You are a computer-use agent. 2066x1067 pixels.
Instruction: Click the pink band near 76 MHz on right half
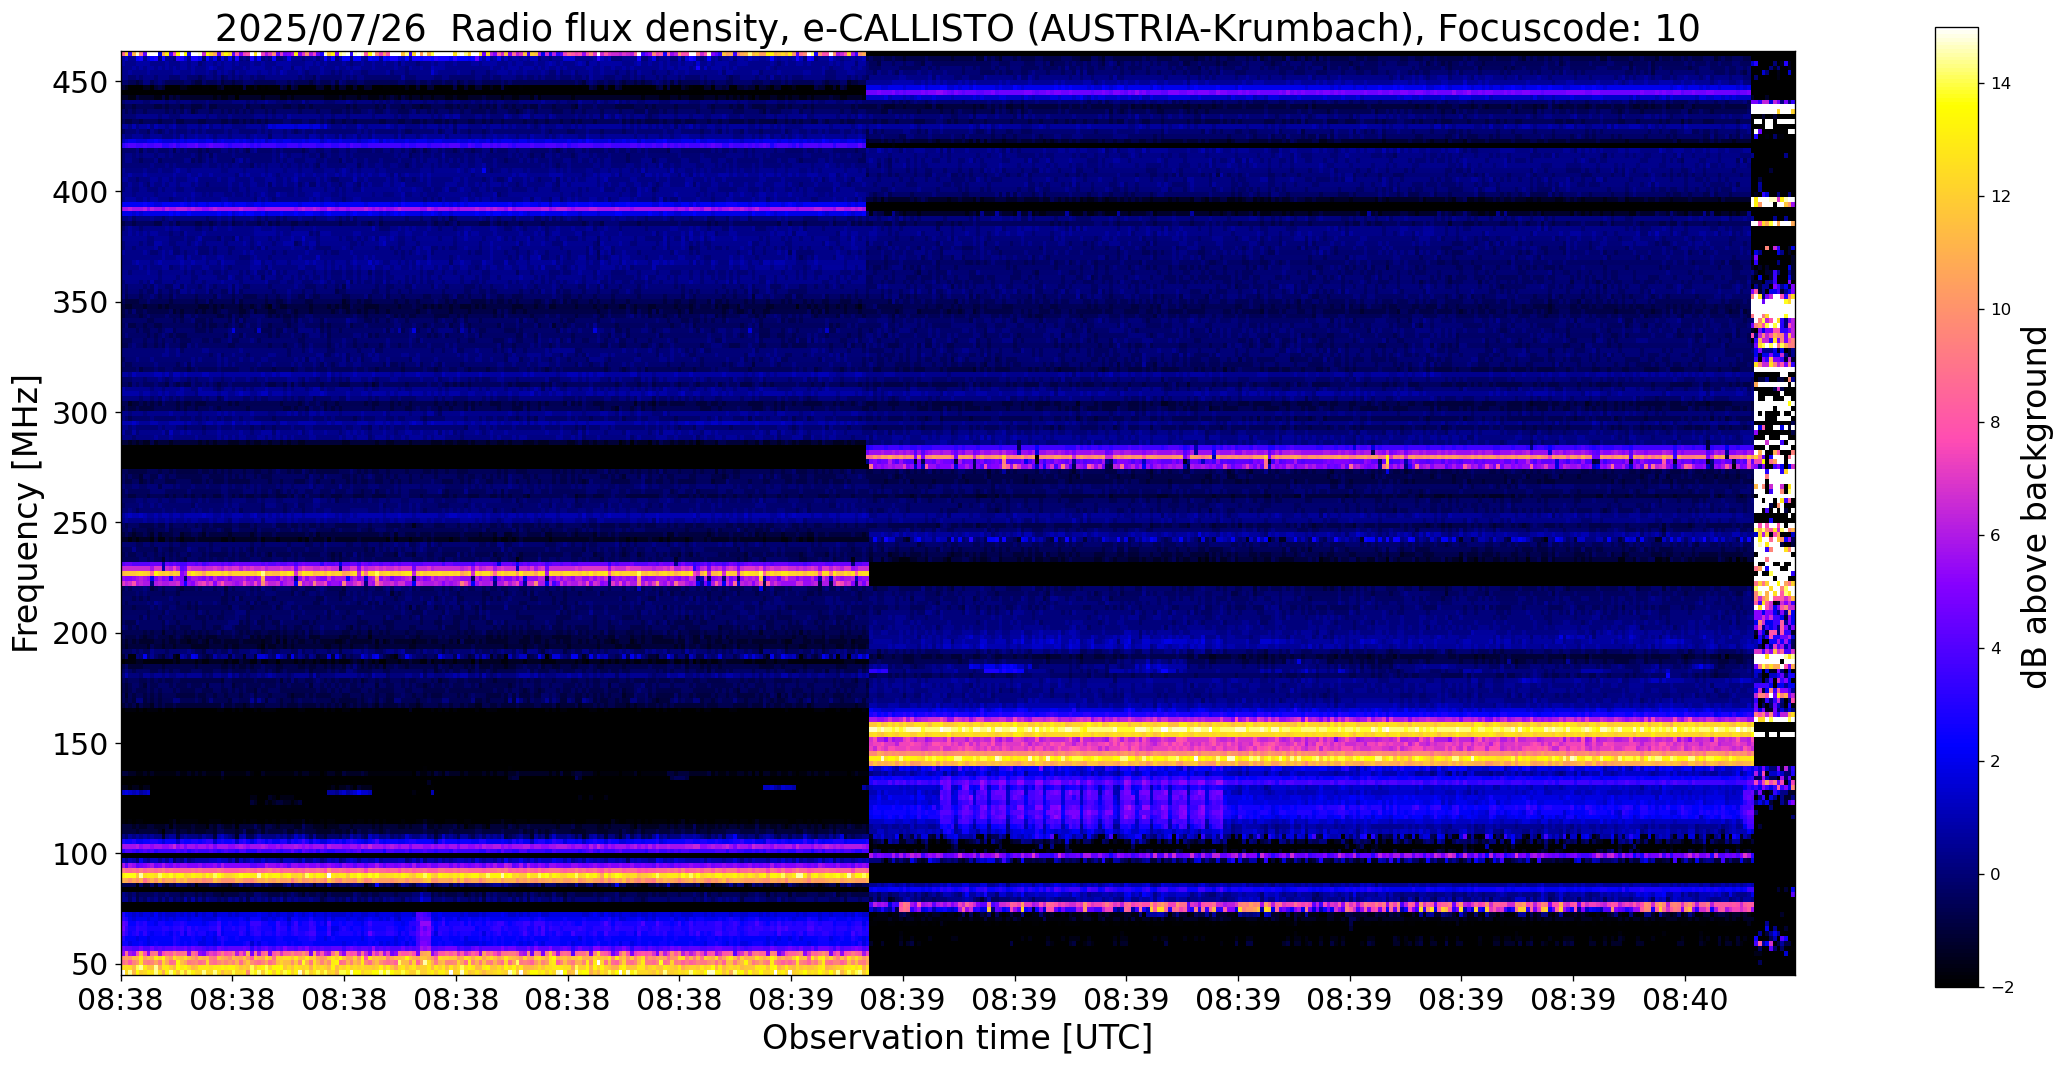[x=1311, y=907]
